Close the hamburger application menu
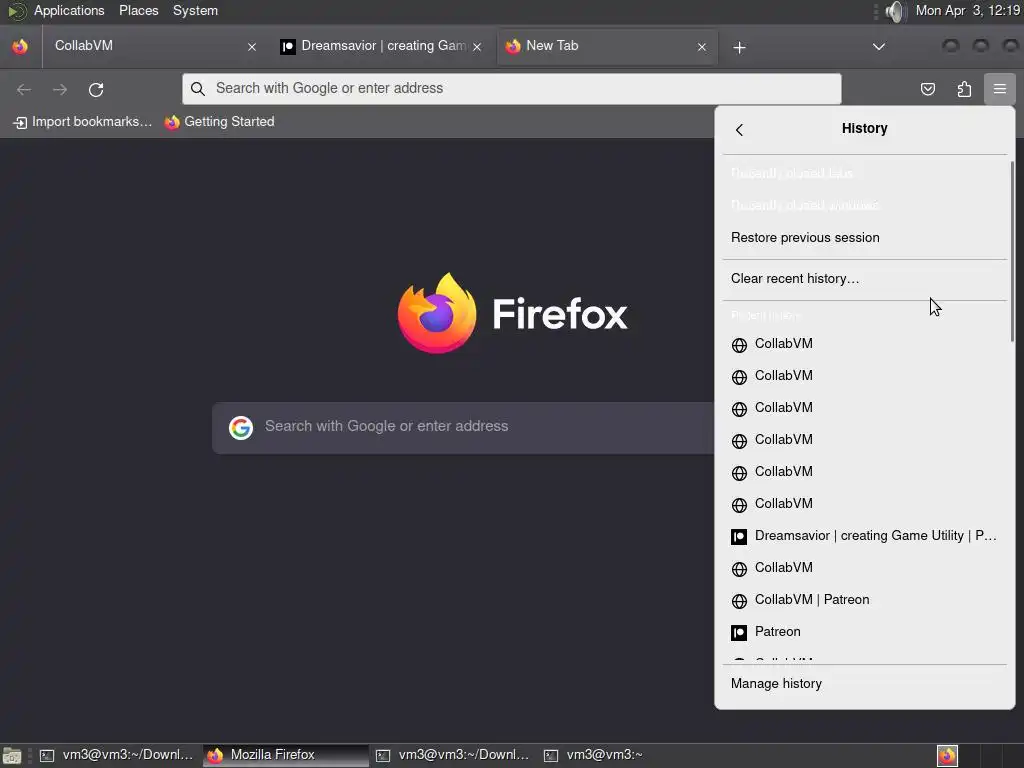This screenshot has width=1024, height=768. (1000, 89)
